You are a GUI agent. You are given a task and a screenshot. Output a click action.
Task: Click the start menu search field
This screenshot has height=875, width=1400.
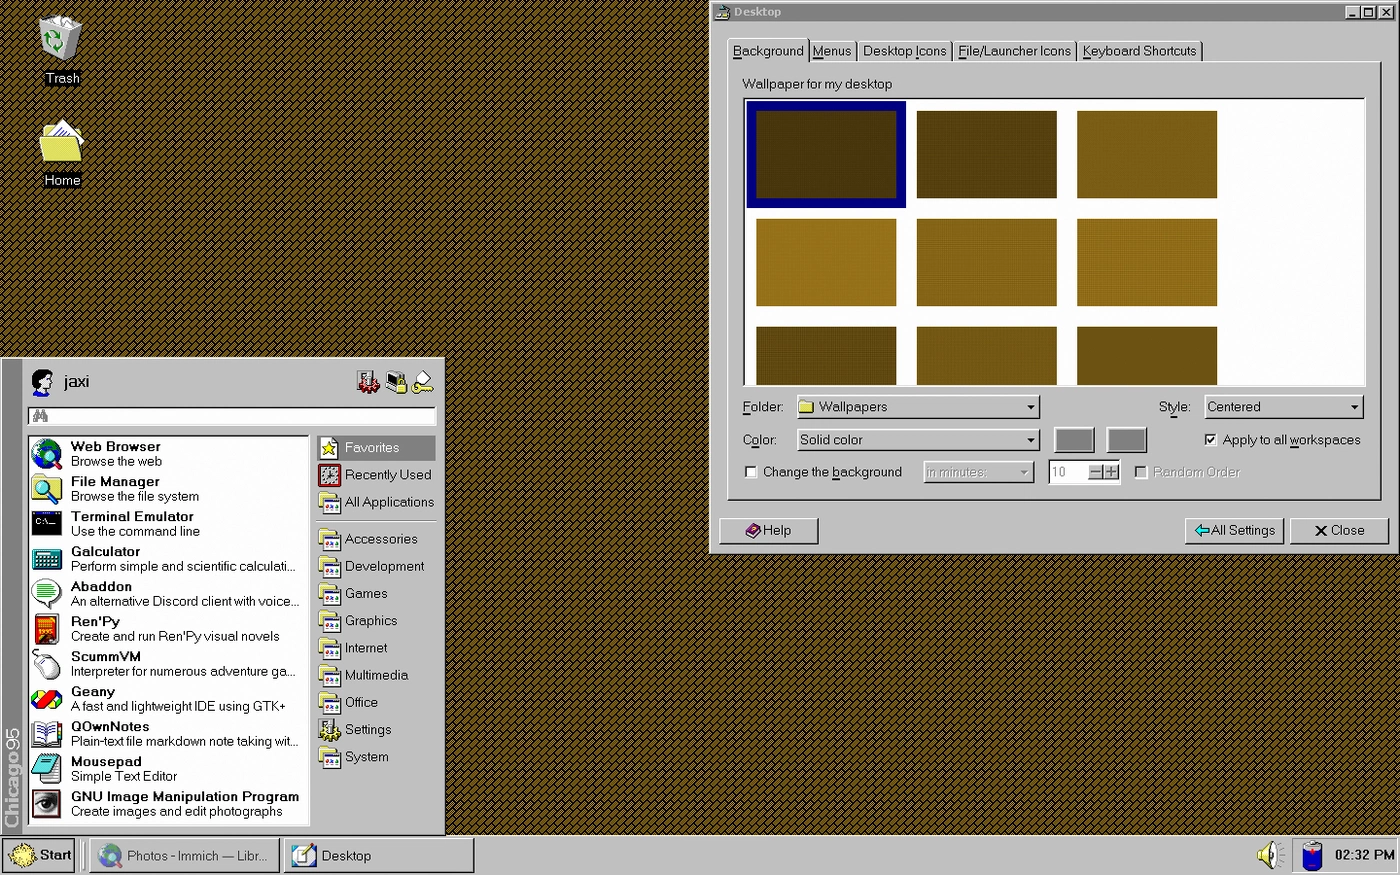coord(232,416)
